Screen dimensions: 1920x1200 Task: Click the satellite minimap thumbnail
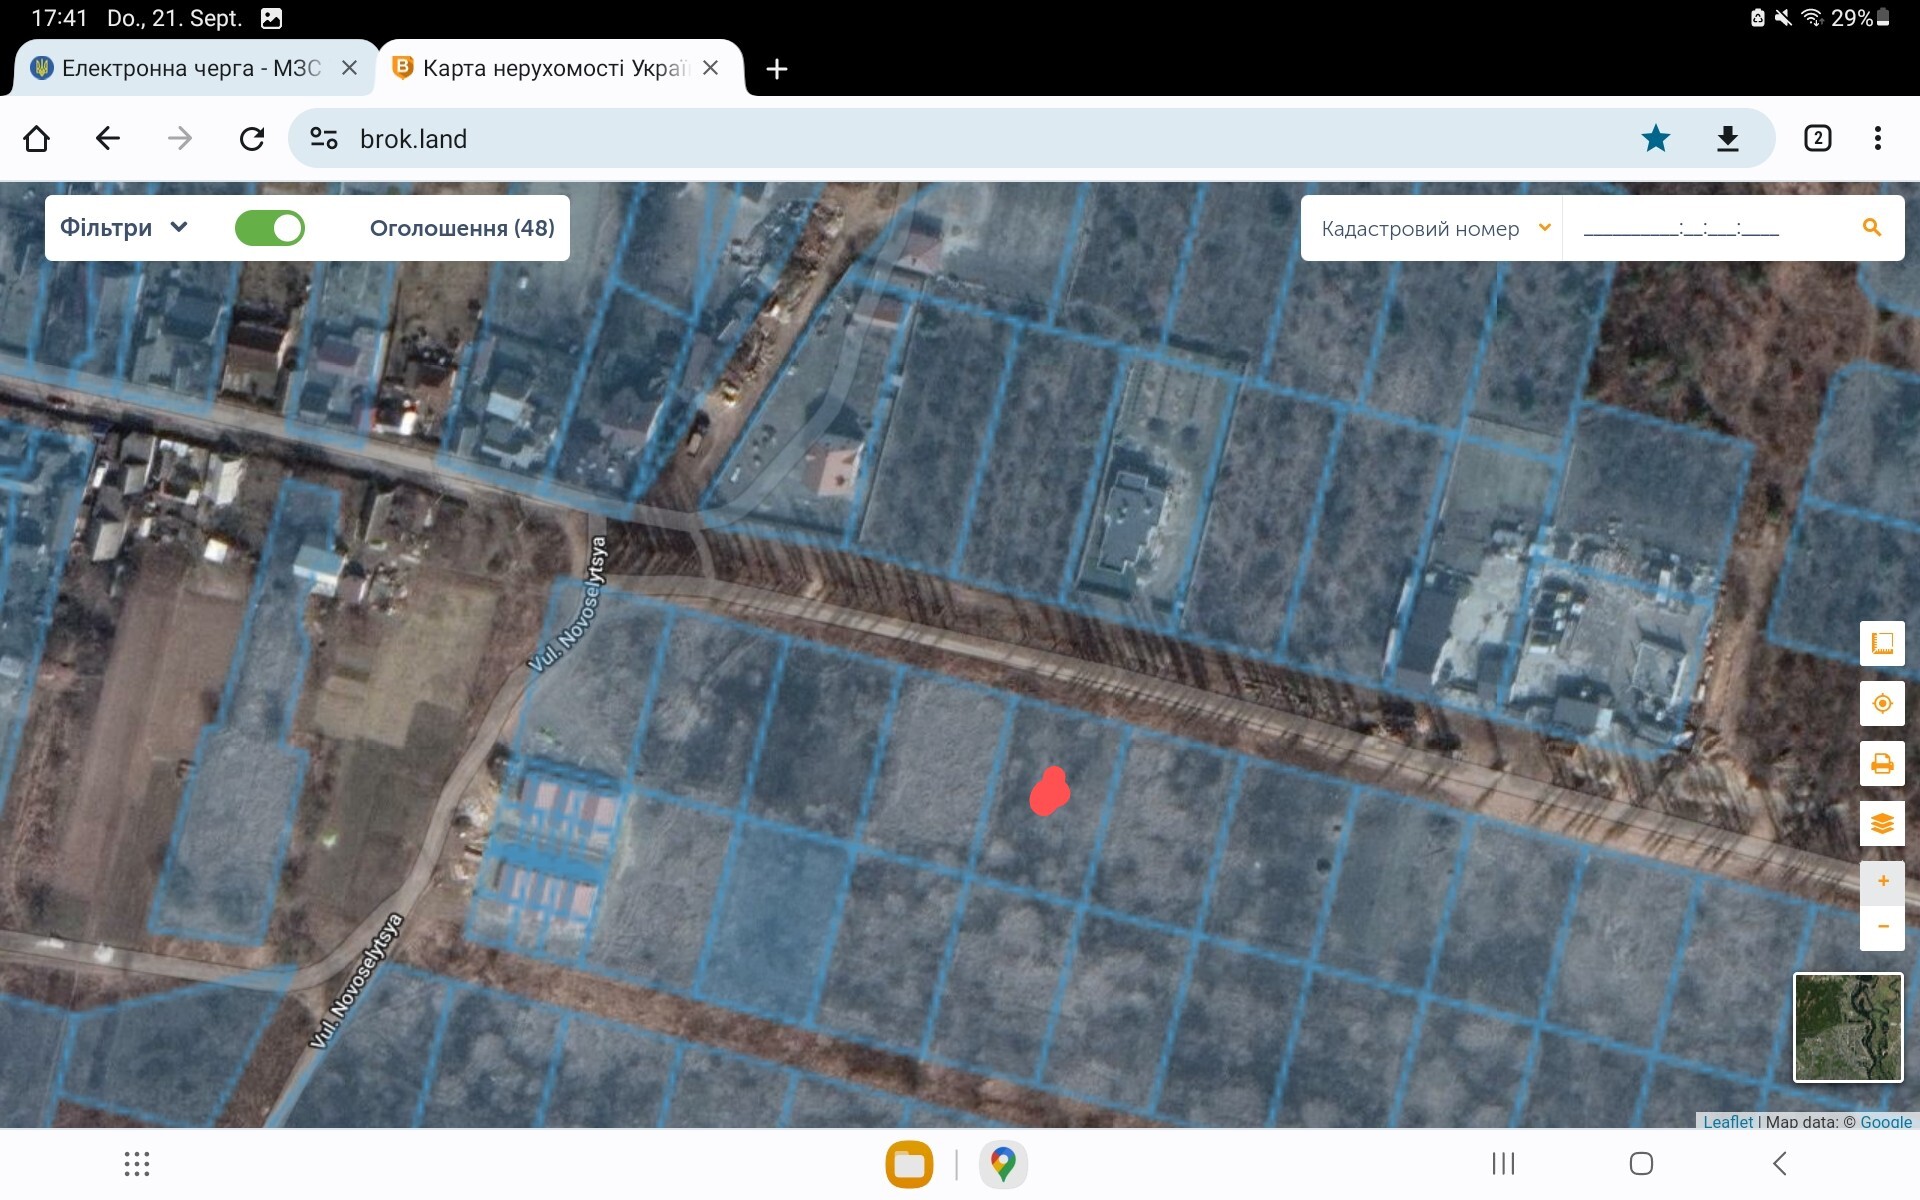(1848, 1027)
